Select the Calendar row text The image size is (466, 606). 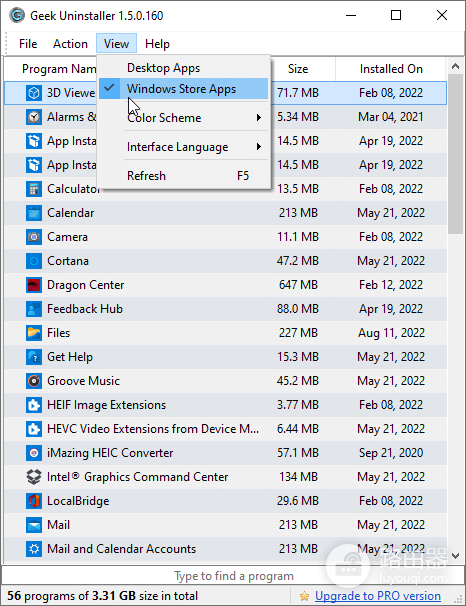coord(71,213)
